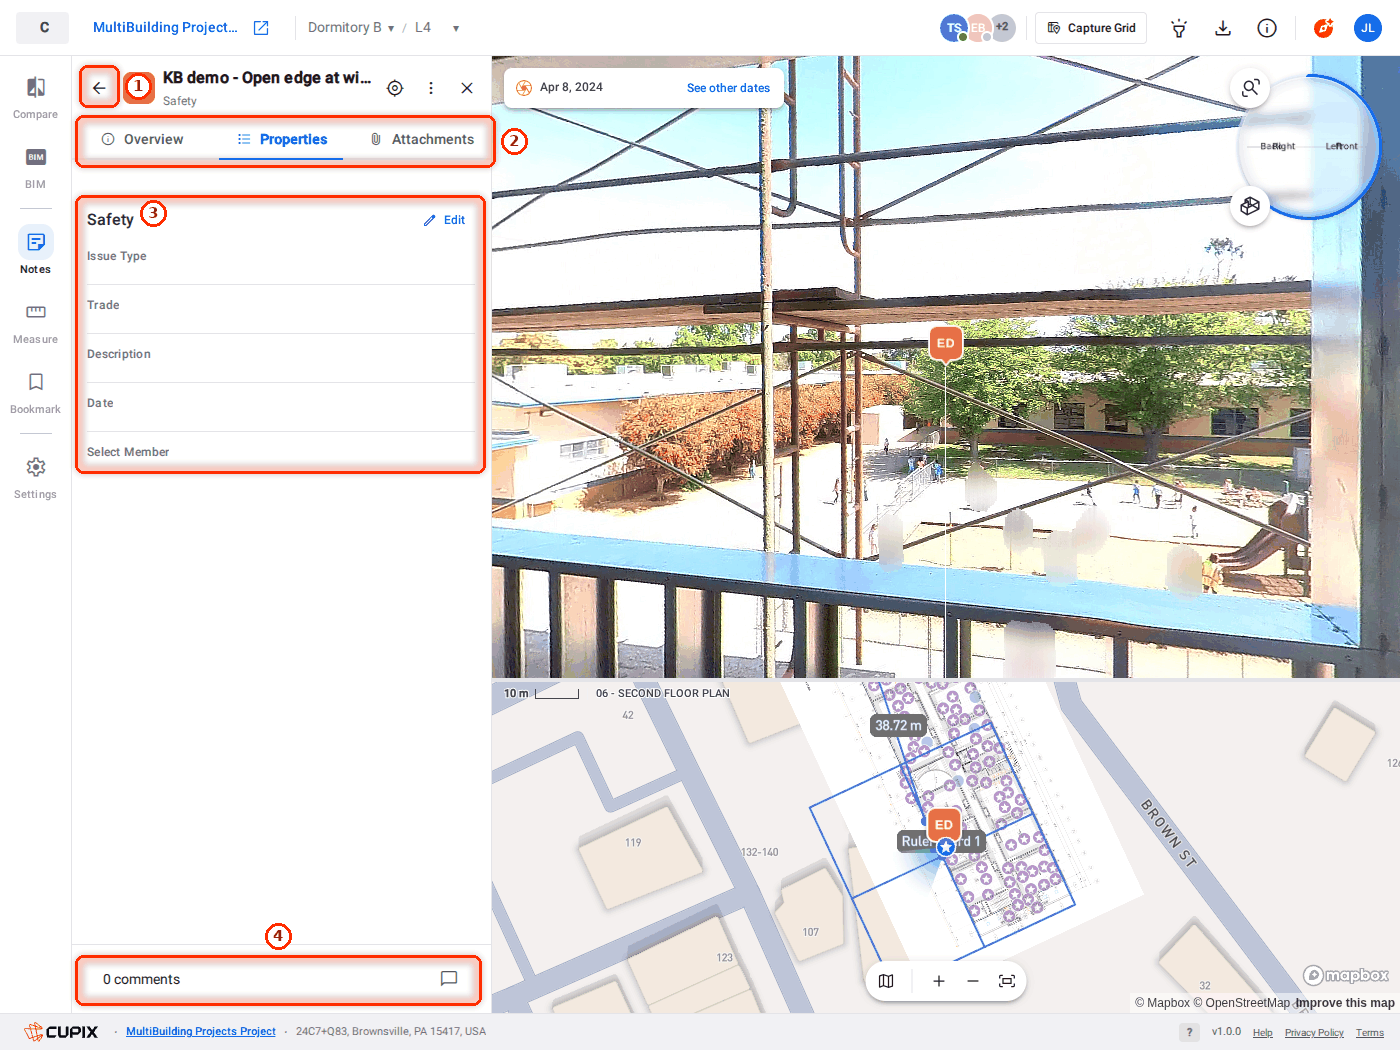The height and width of the screenshot is (1050, 1400).
Task: Open the map layers icon
Action: (x=886, y=981)
